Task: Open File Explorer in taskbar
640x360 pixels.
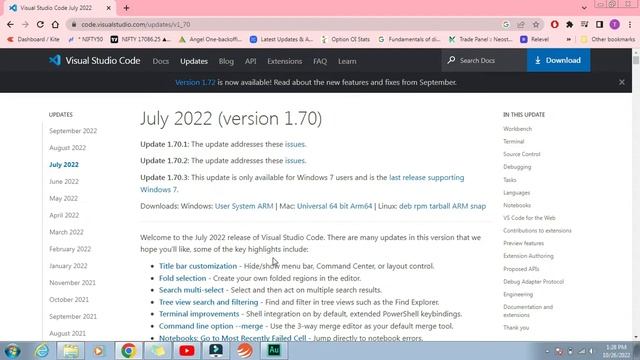Action: (x=71, y=351)
